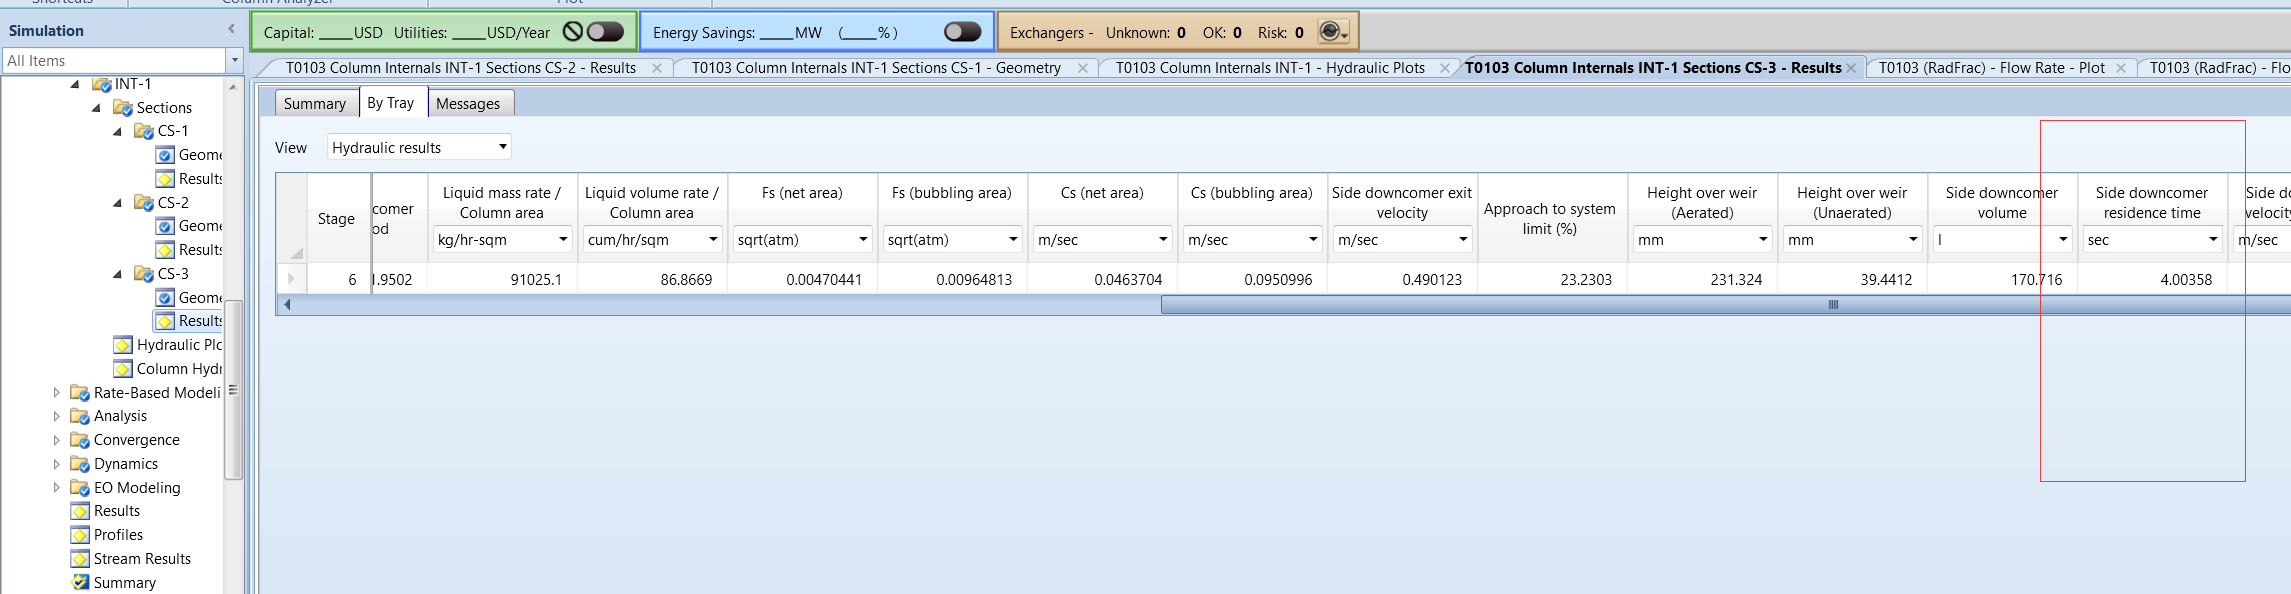Switch to Flow Rate Plot tab

coord(1991,68)
